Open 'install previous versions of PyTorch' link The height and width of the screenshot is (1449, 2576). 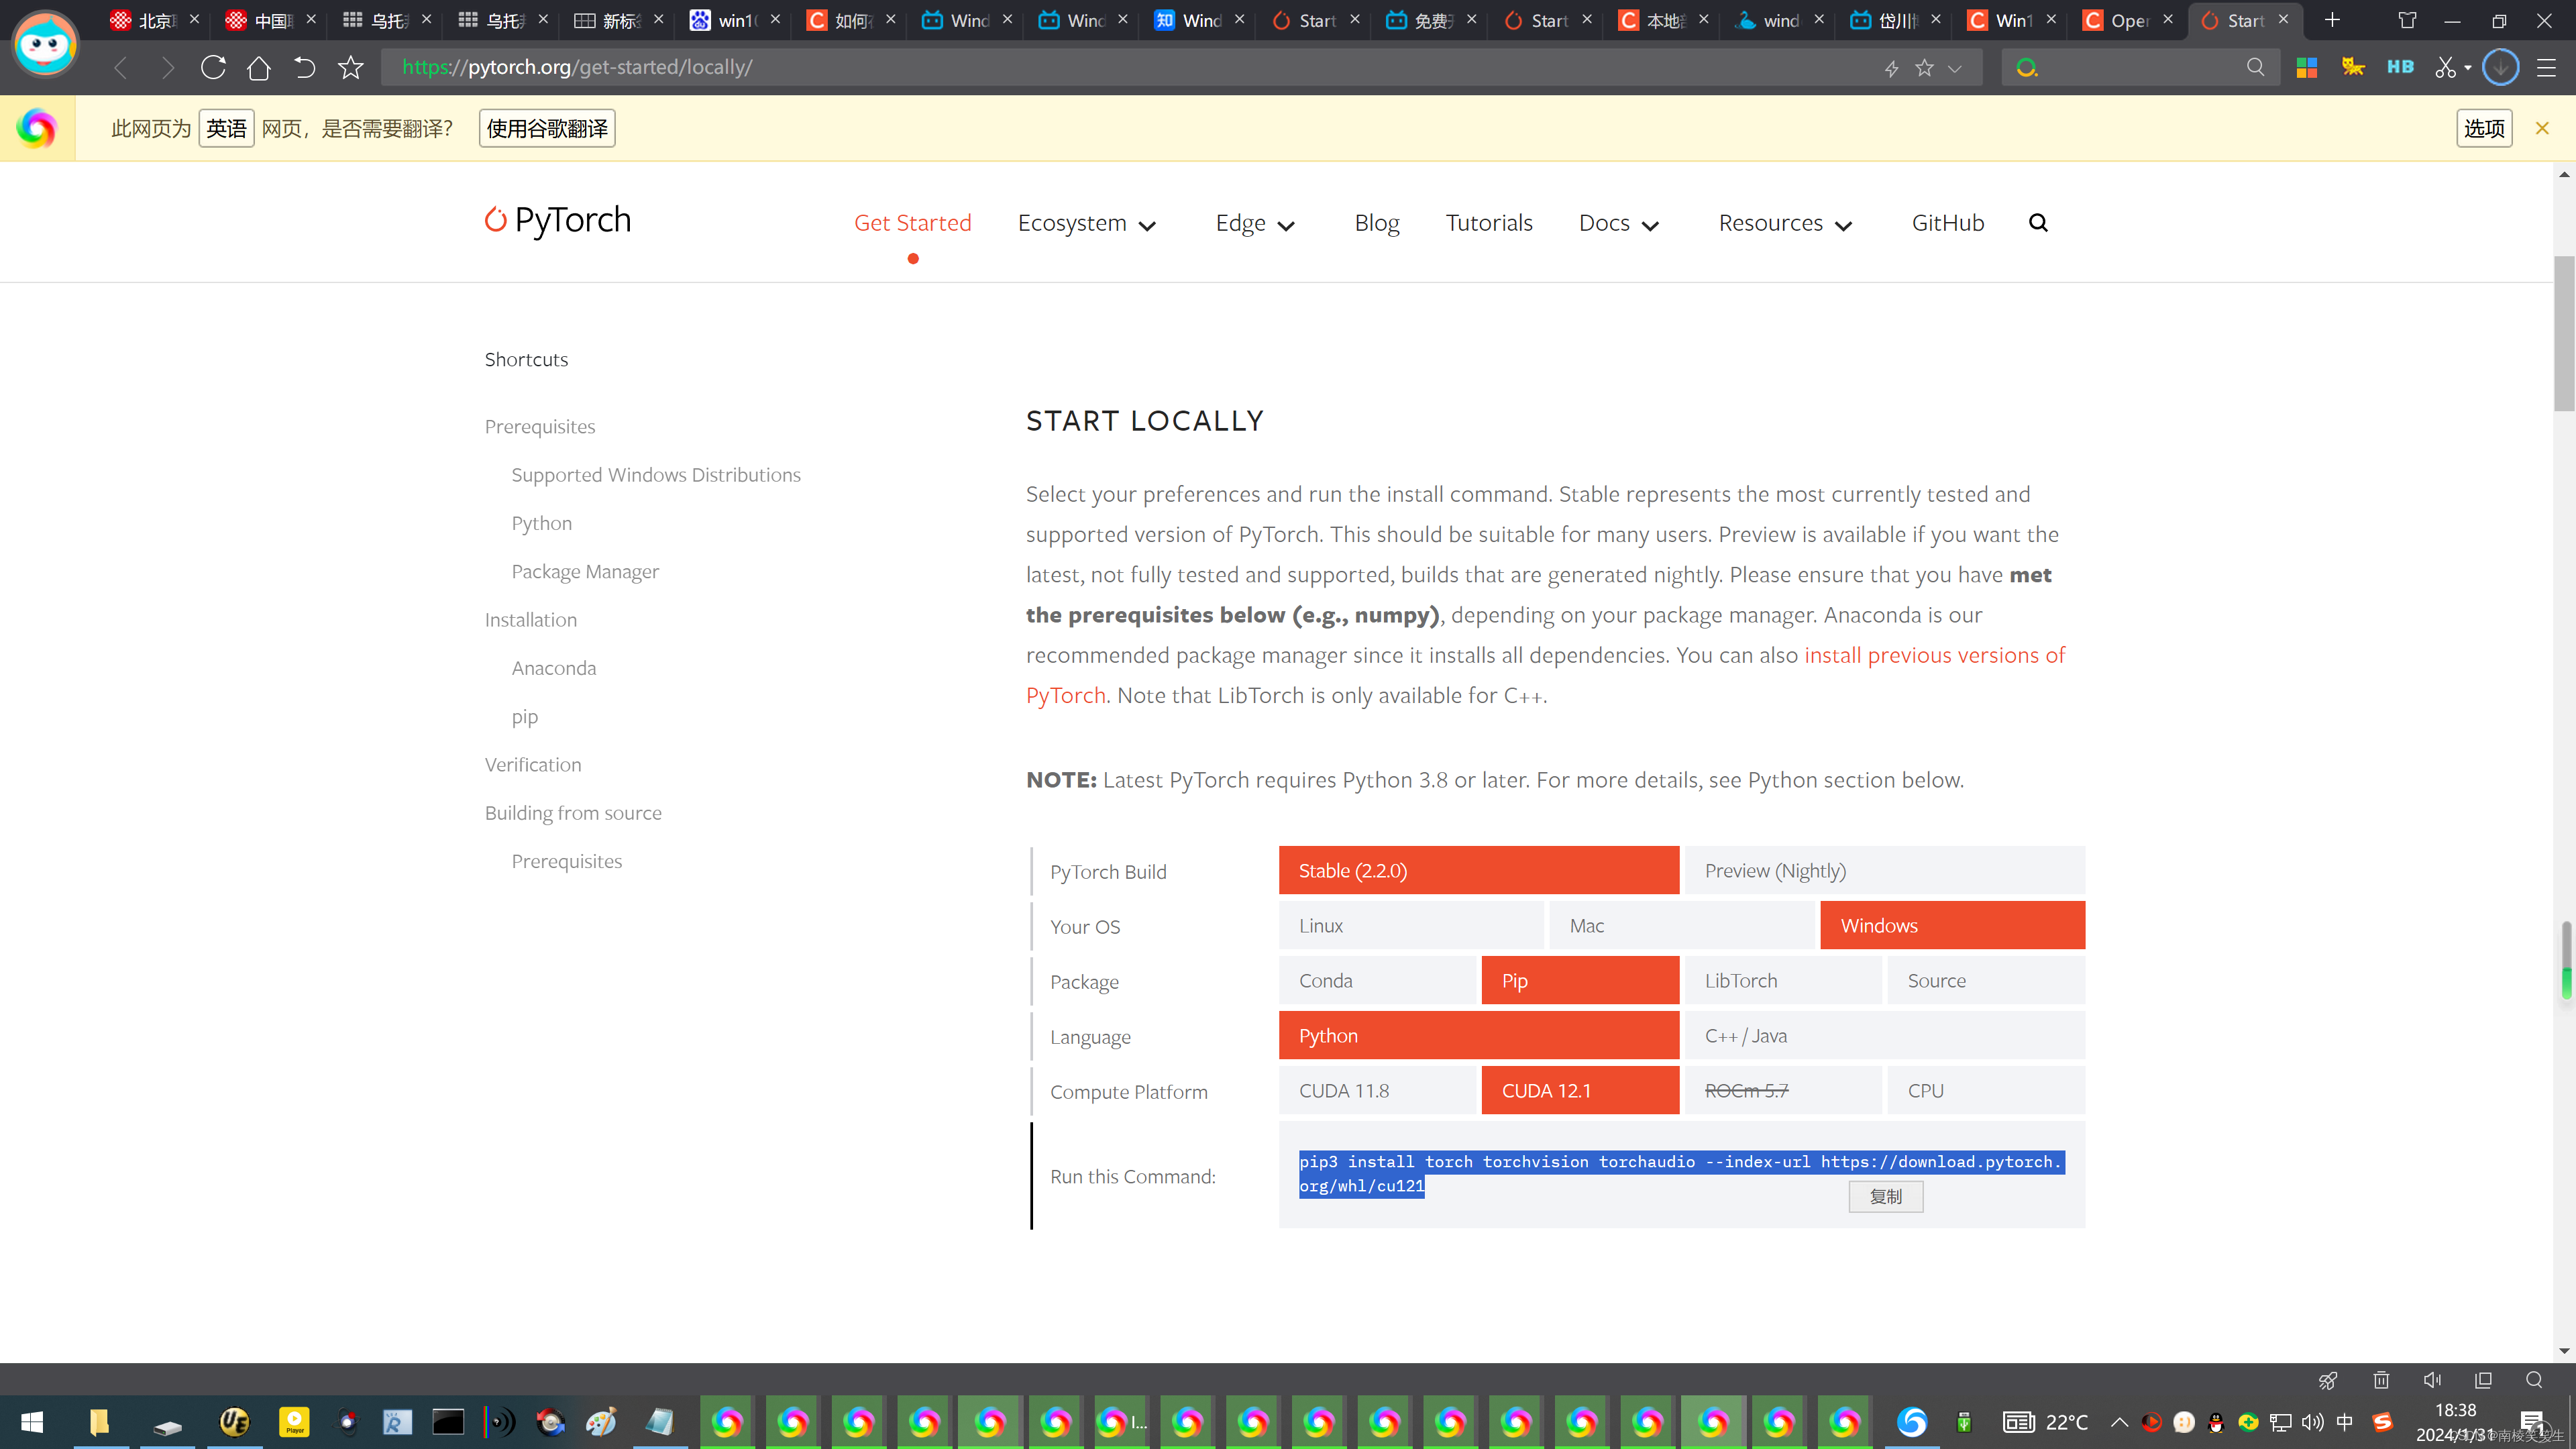(x=1934, y=655)
